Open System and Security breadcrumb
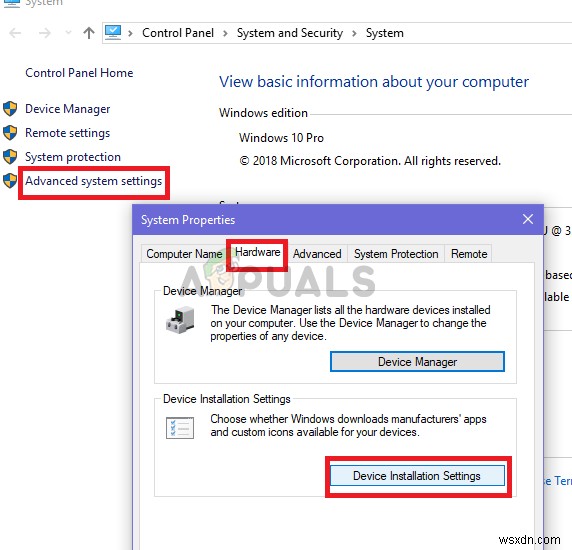The height and width of the screenshot is (550, 572). click(290, 33)
